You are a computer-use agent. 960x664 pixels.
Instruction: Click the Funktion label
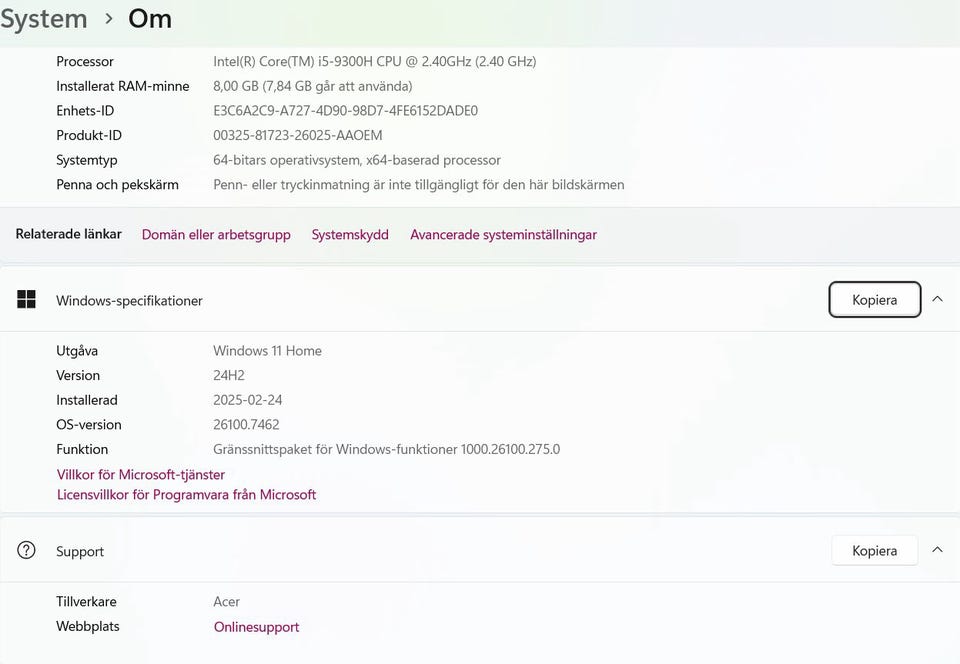coord(82,449)
